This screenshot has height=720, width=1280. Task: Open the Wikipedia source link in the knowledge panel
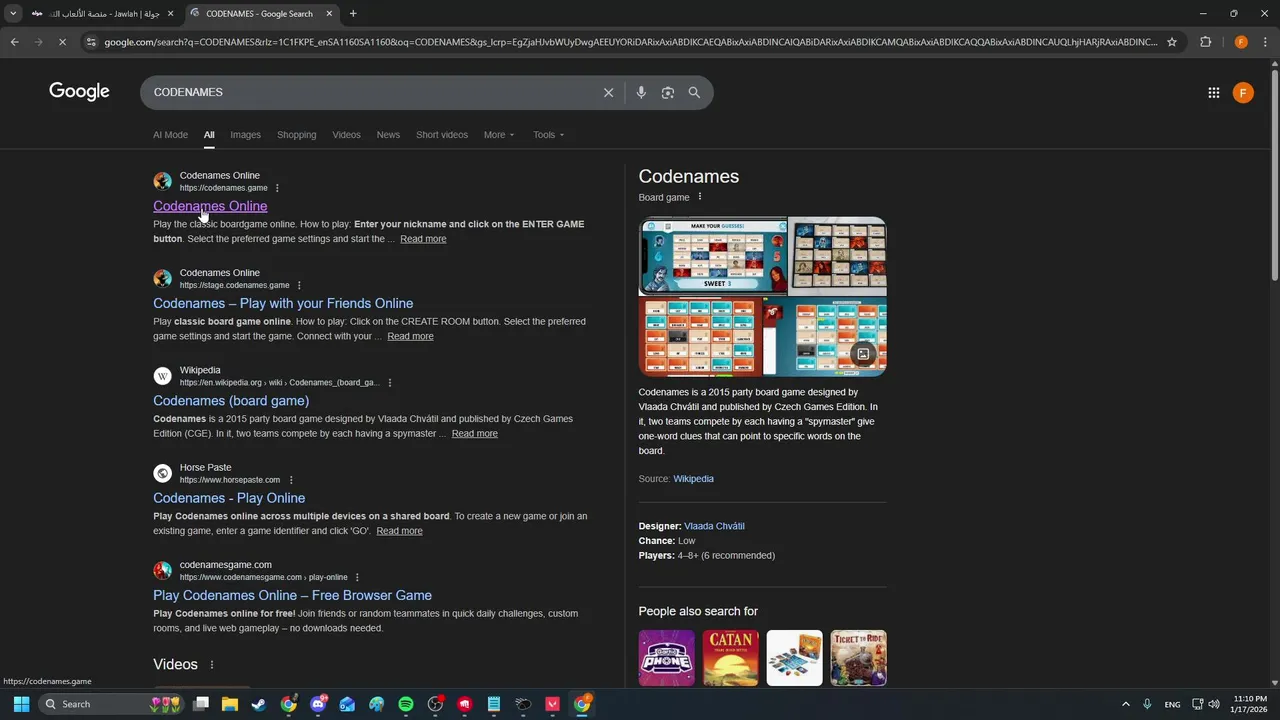click(693, 479)
